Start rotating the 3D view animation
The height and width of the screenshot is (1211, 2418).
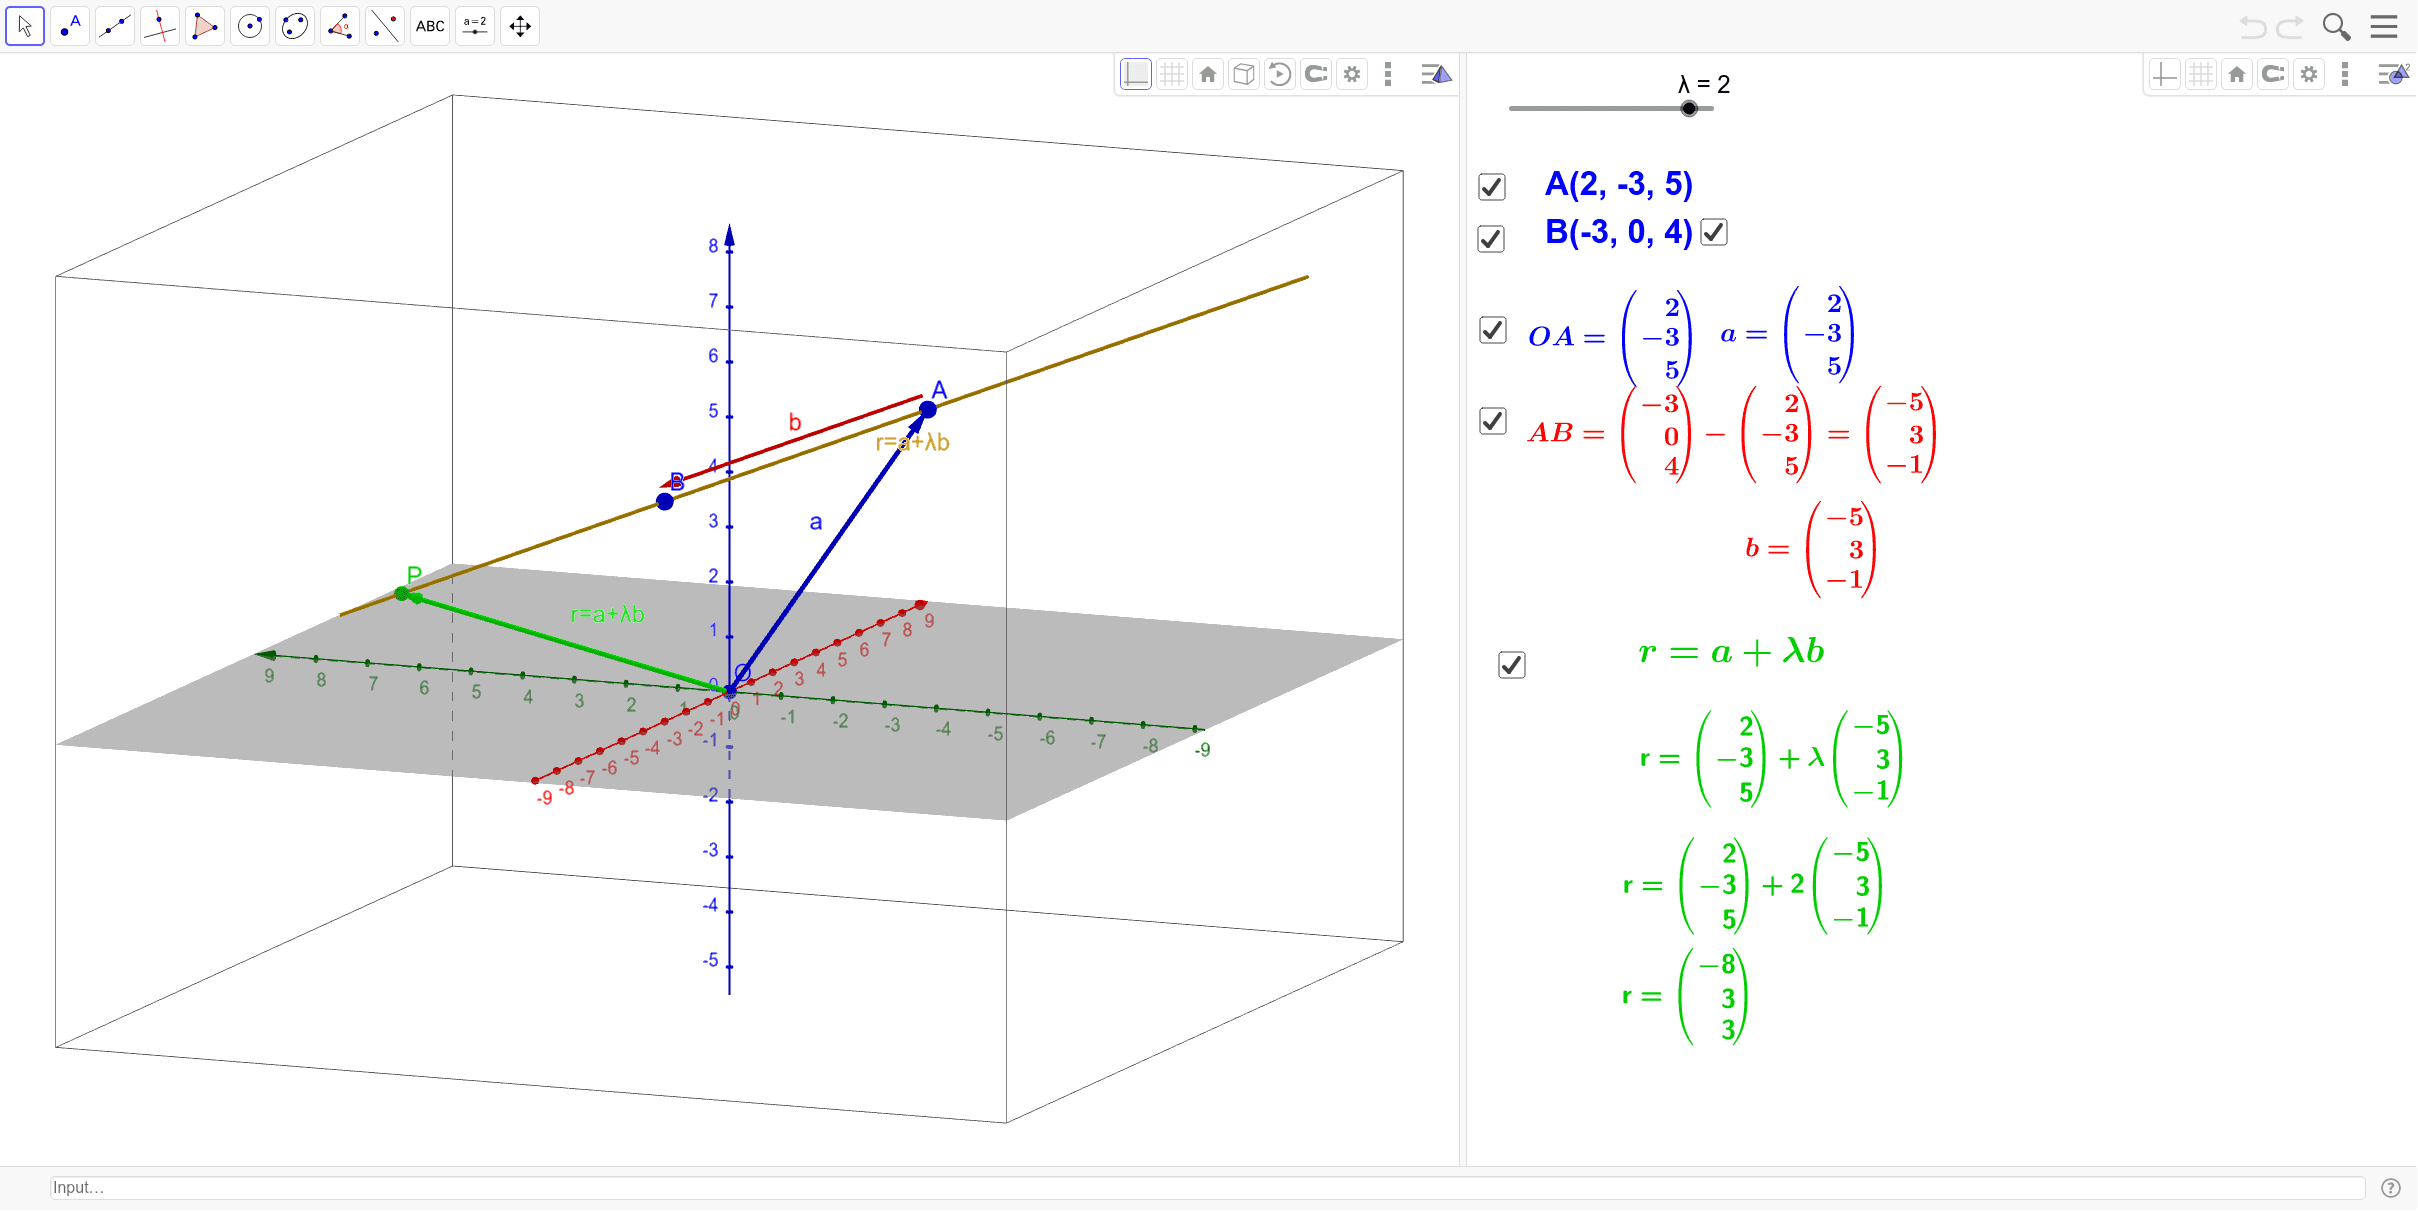pyautogui.click(x=1280, y=74)
